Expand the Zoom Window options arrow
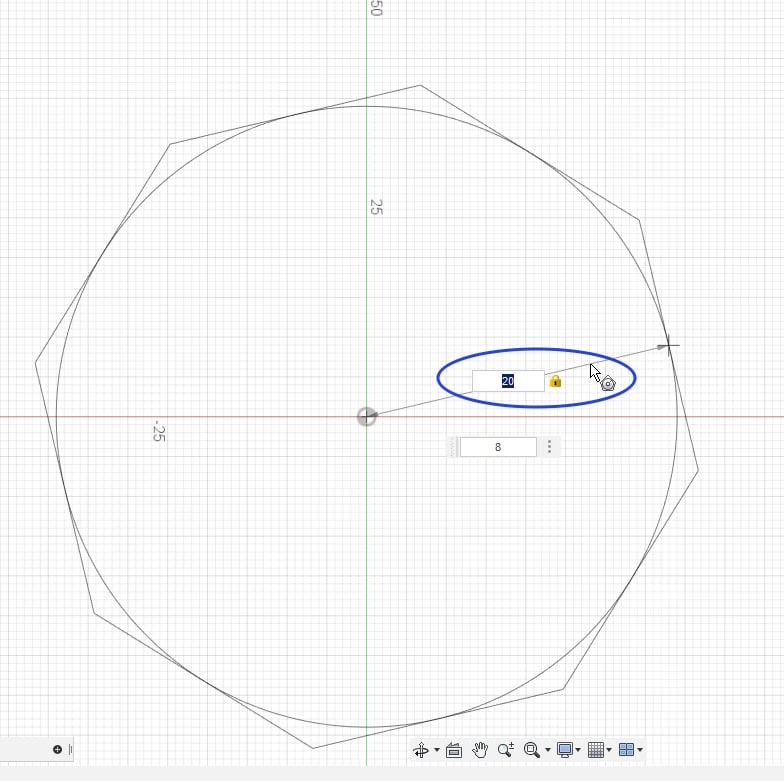Image resolution: width=784 pixels, height=781 pixels. click(548, 750)
